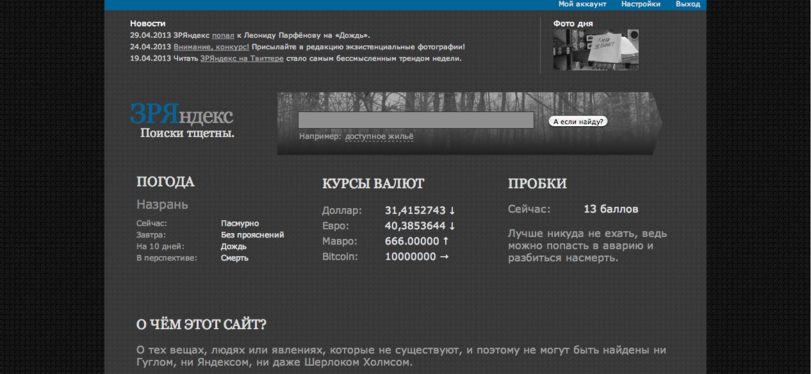Open the 'Внимание, конкурс!' link

point(211,47)
